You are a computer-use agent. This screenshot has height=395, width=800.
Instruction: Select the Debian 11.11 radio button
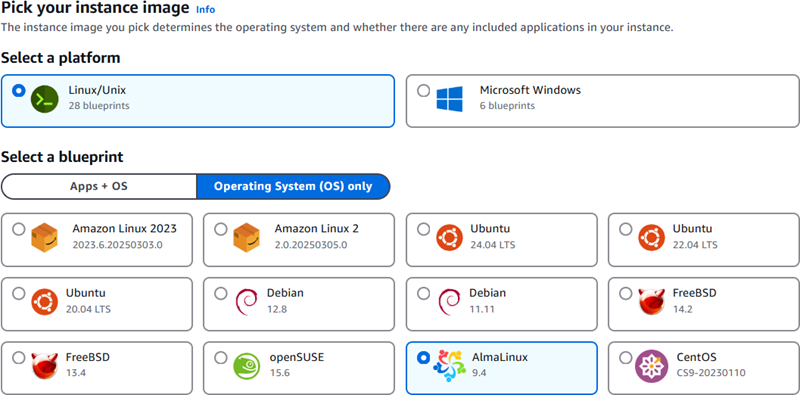(x=423, y=293)
